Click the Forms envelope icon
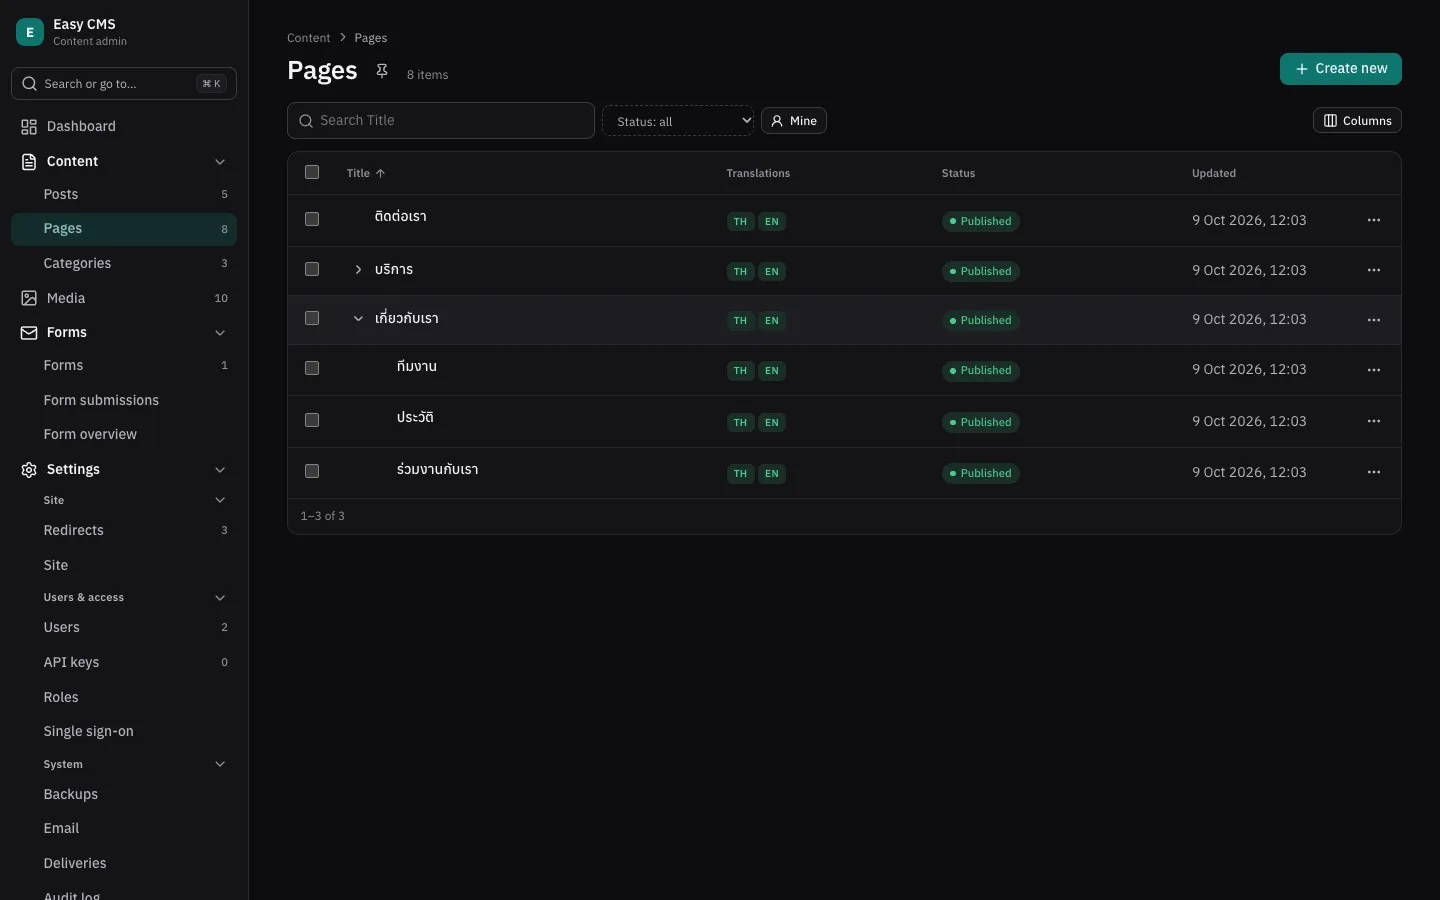The width and height of the screenshot is (1440, 900). 29,332
